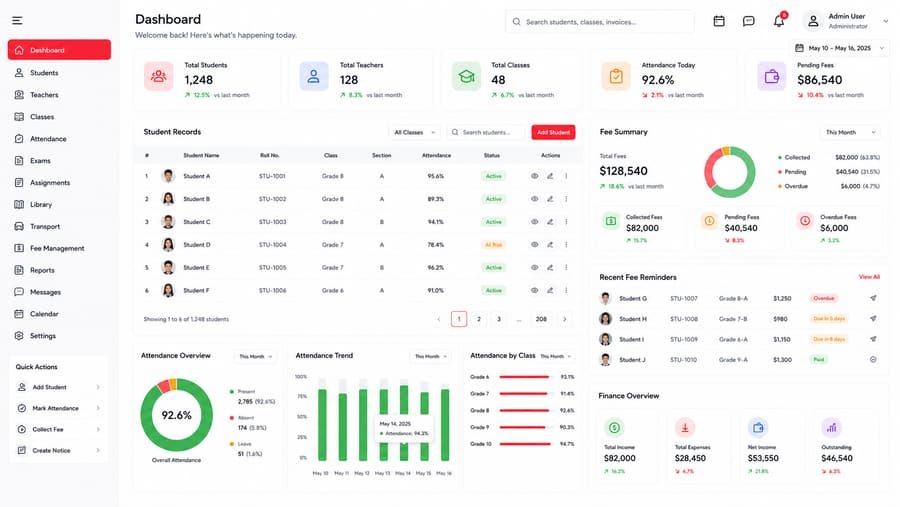Open more options for Student F row

(566, 291)
